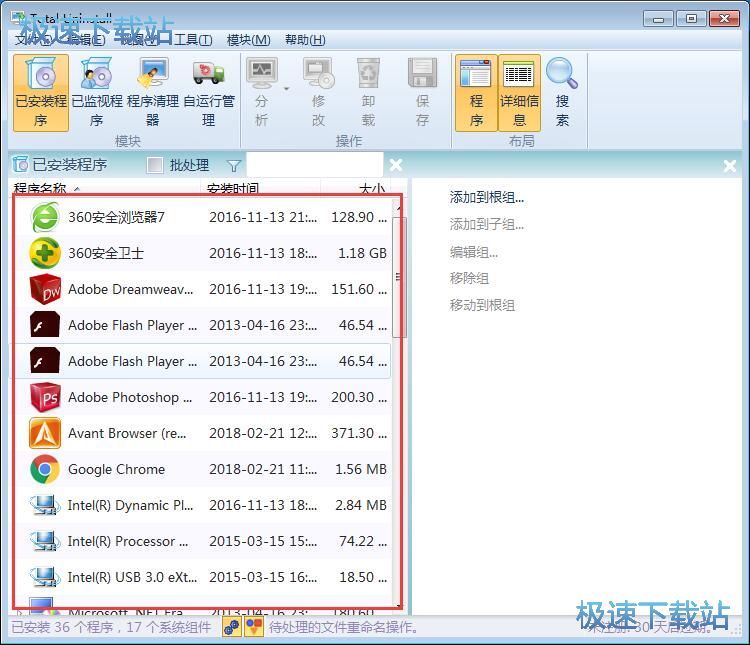The height and width of the screenshot is (645, 750).
Task: Select Intel(R) USB 3.0 eXt... icon
Action: point(45,577)
